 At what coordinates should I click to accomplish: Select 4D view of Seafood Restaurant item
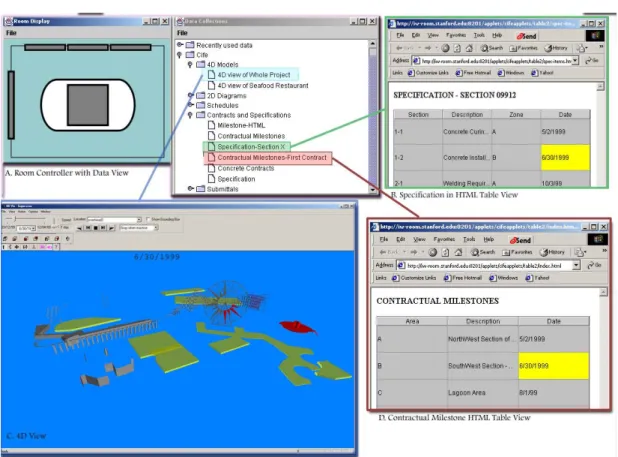click(x=259, y=85)
